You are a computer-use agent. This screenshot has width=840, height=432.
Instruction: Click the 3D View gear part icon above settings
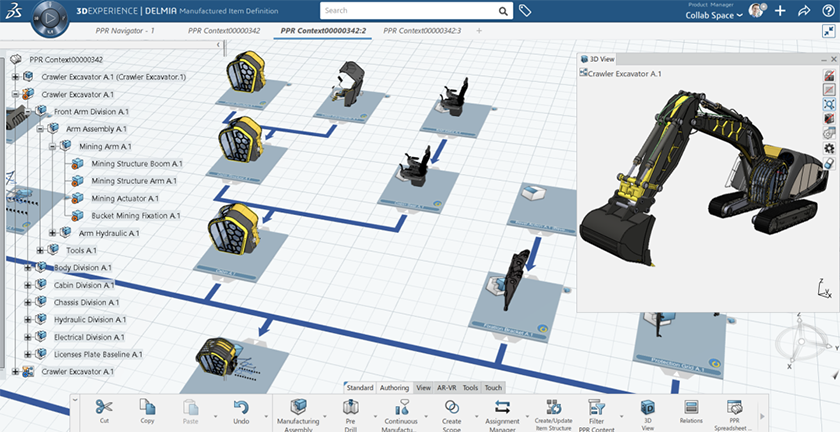point(829,134)
